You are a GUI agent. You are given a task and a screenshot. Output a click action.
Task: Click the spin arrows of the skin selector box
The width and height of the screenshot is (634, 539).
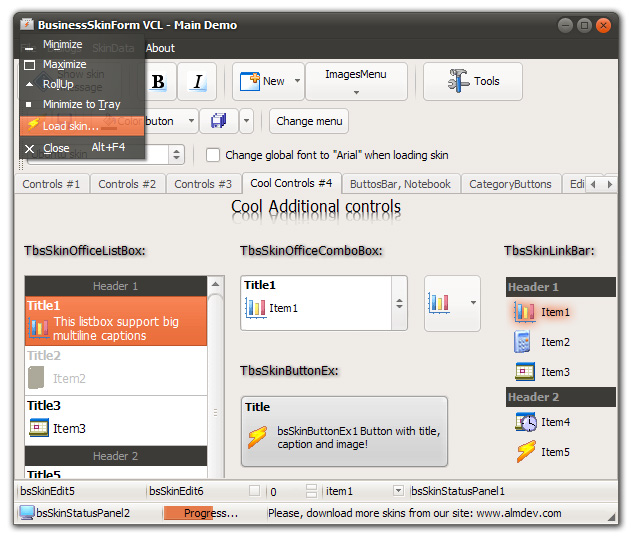[x=176, y=154]
